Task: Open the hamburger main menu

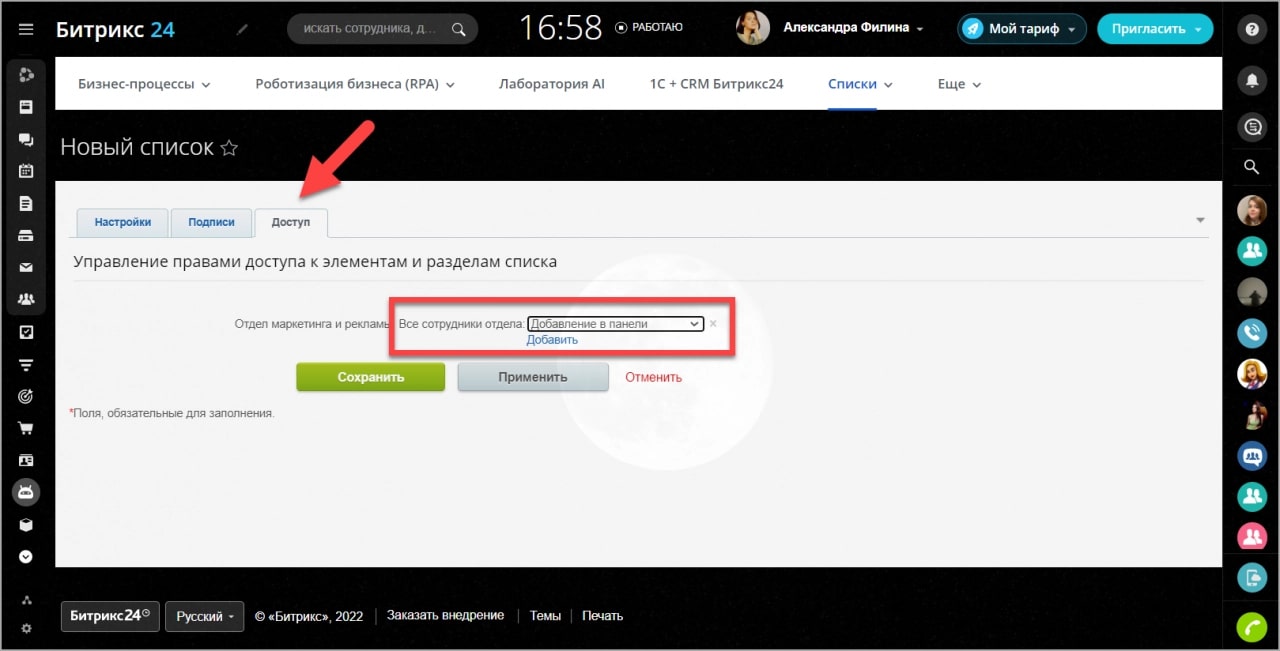Action: point(26,29)
